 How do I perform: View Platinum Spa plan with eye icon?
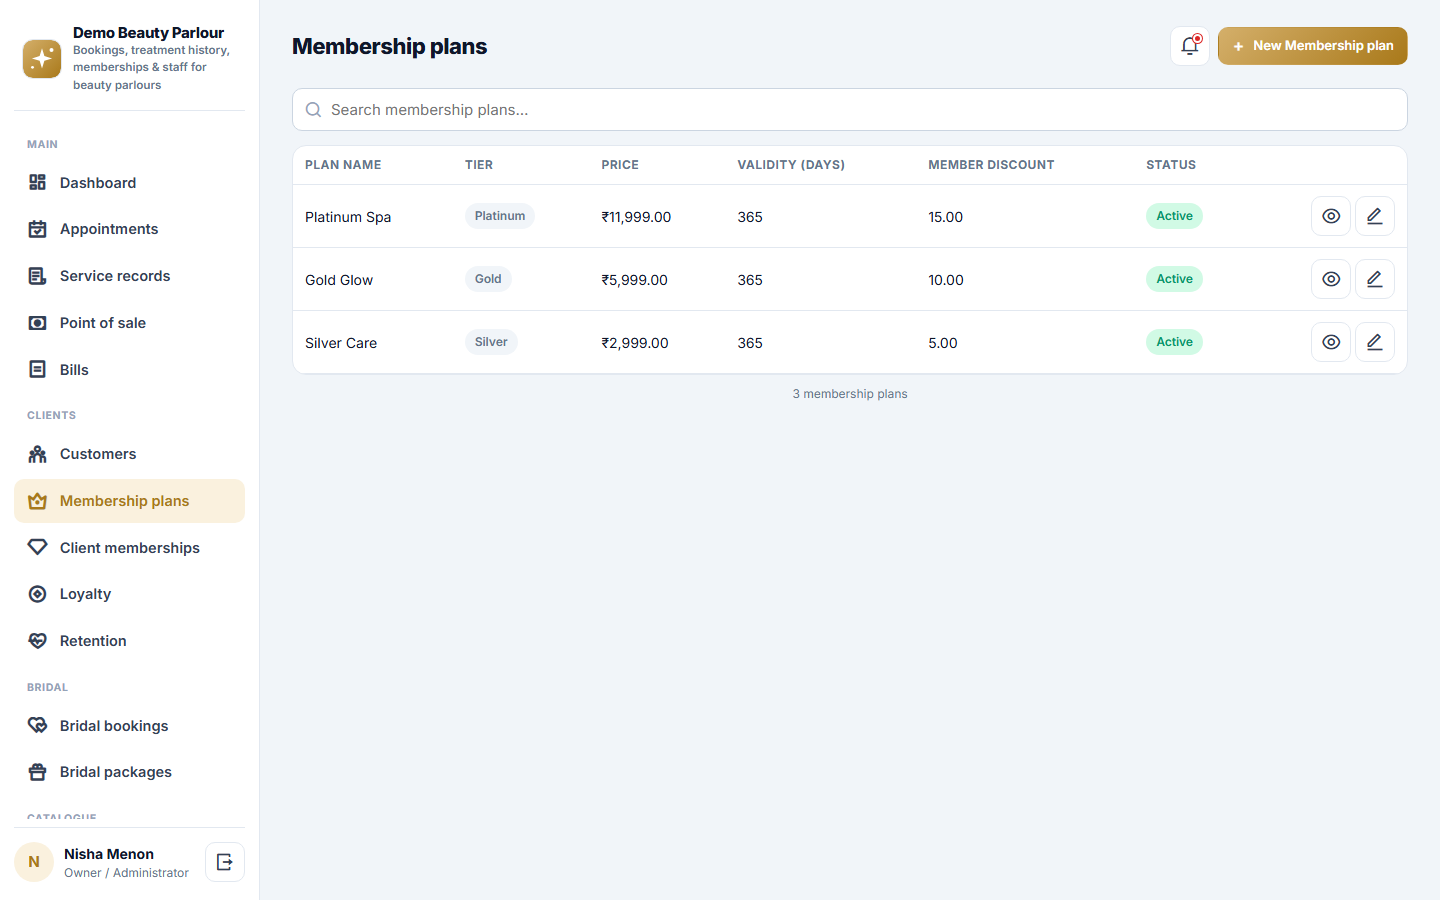pyautogui.click(x=1331, y=216)
